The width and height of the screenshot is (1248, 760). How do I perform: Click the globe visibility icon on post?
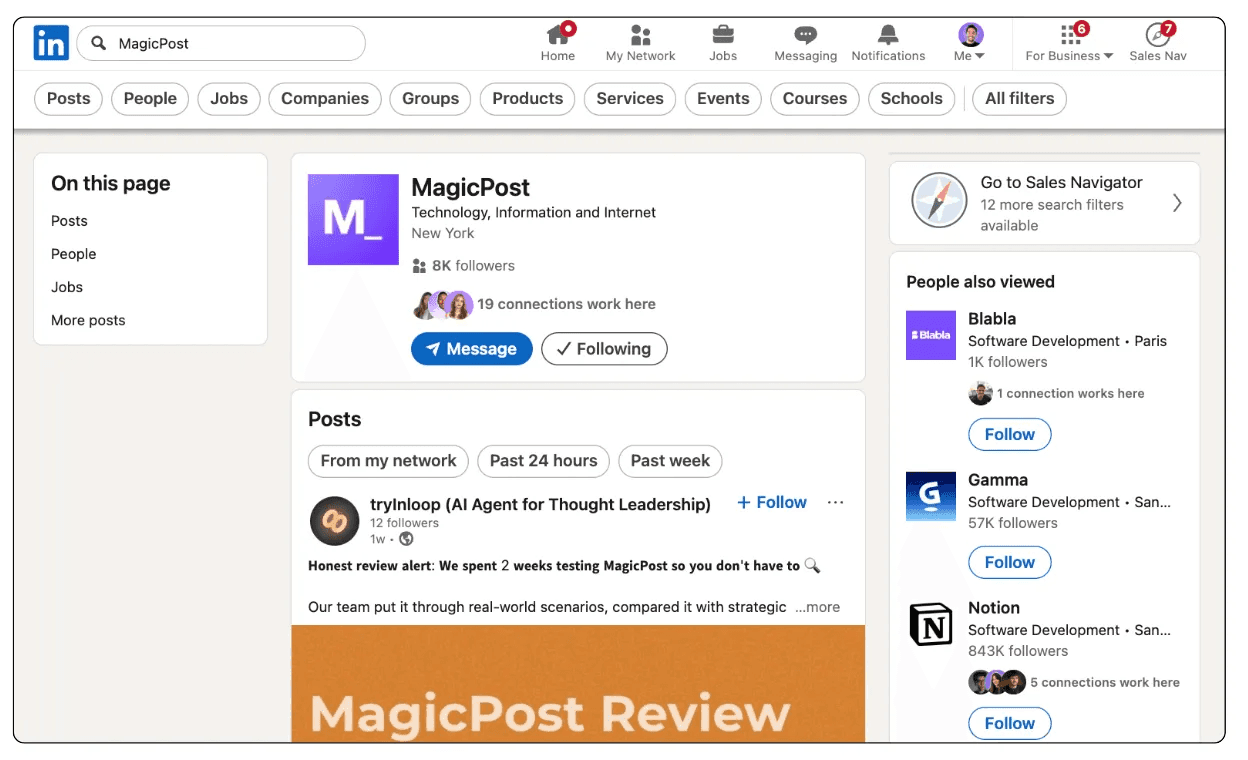pos(406,539)
